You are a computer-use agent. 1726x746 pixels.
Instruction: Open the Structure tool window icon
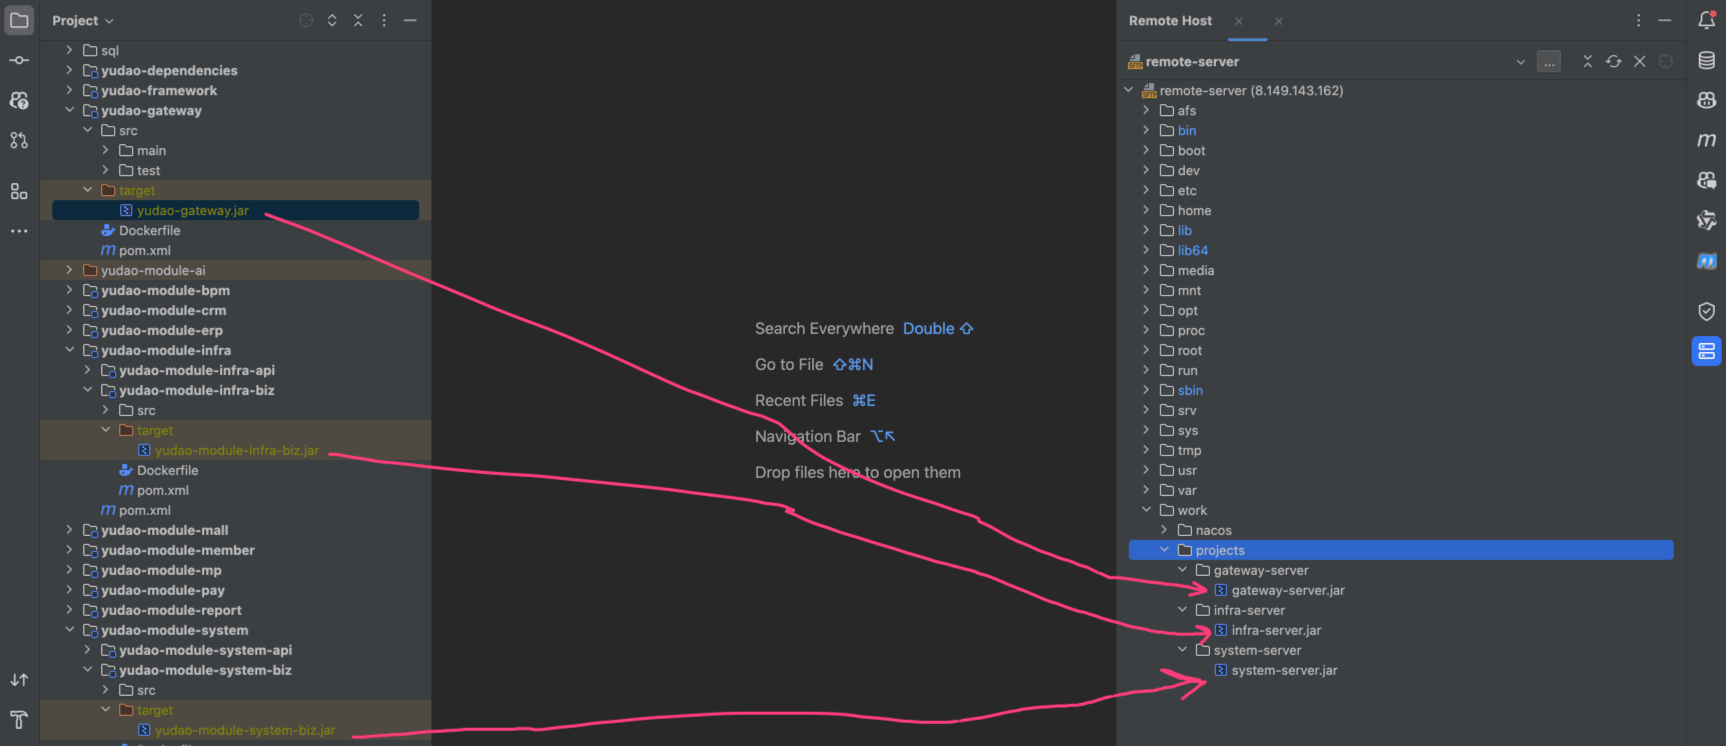19,191
